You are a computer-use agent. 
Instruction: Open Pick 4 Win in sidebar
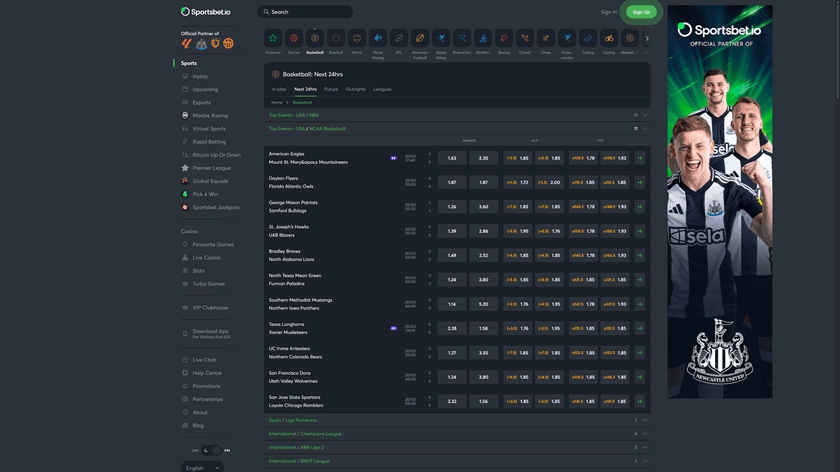(x=205, y=194)
